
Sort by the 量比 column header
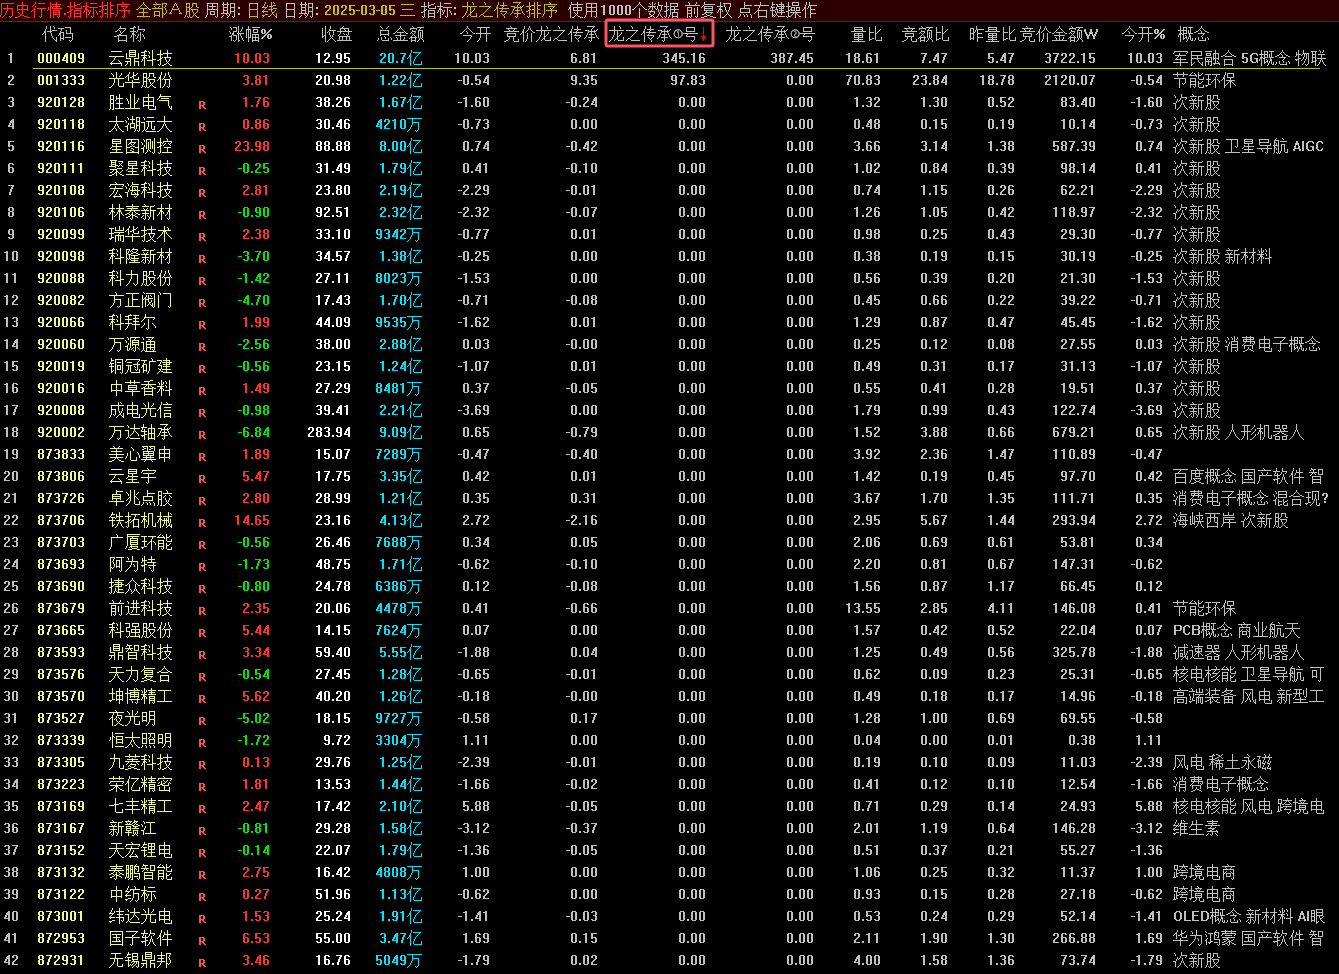point(866,35)
